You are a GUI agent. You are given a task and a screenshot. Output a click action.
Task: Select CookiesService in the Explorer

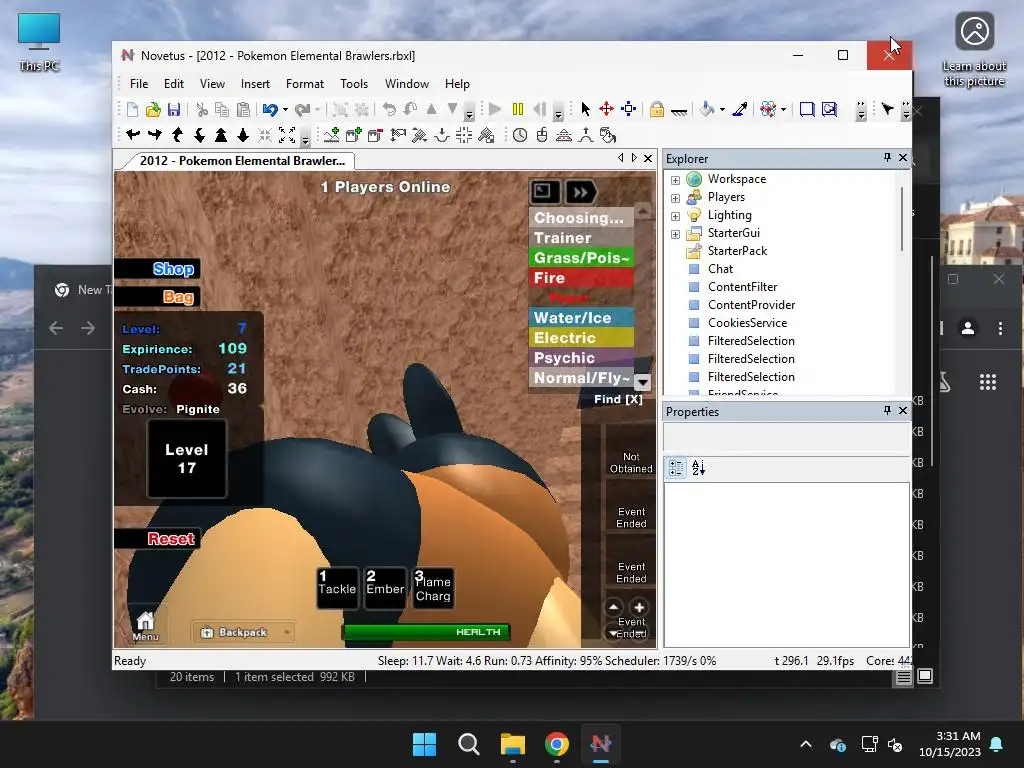point(747,323)
